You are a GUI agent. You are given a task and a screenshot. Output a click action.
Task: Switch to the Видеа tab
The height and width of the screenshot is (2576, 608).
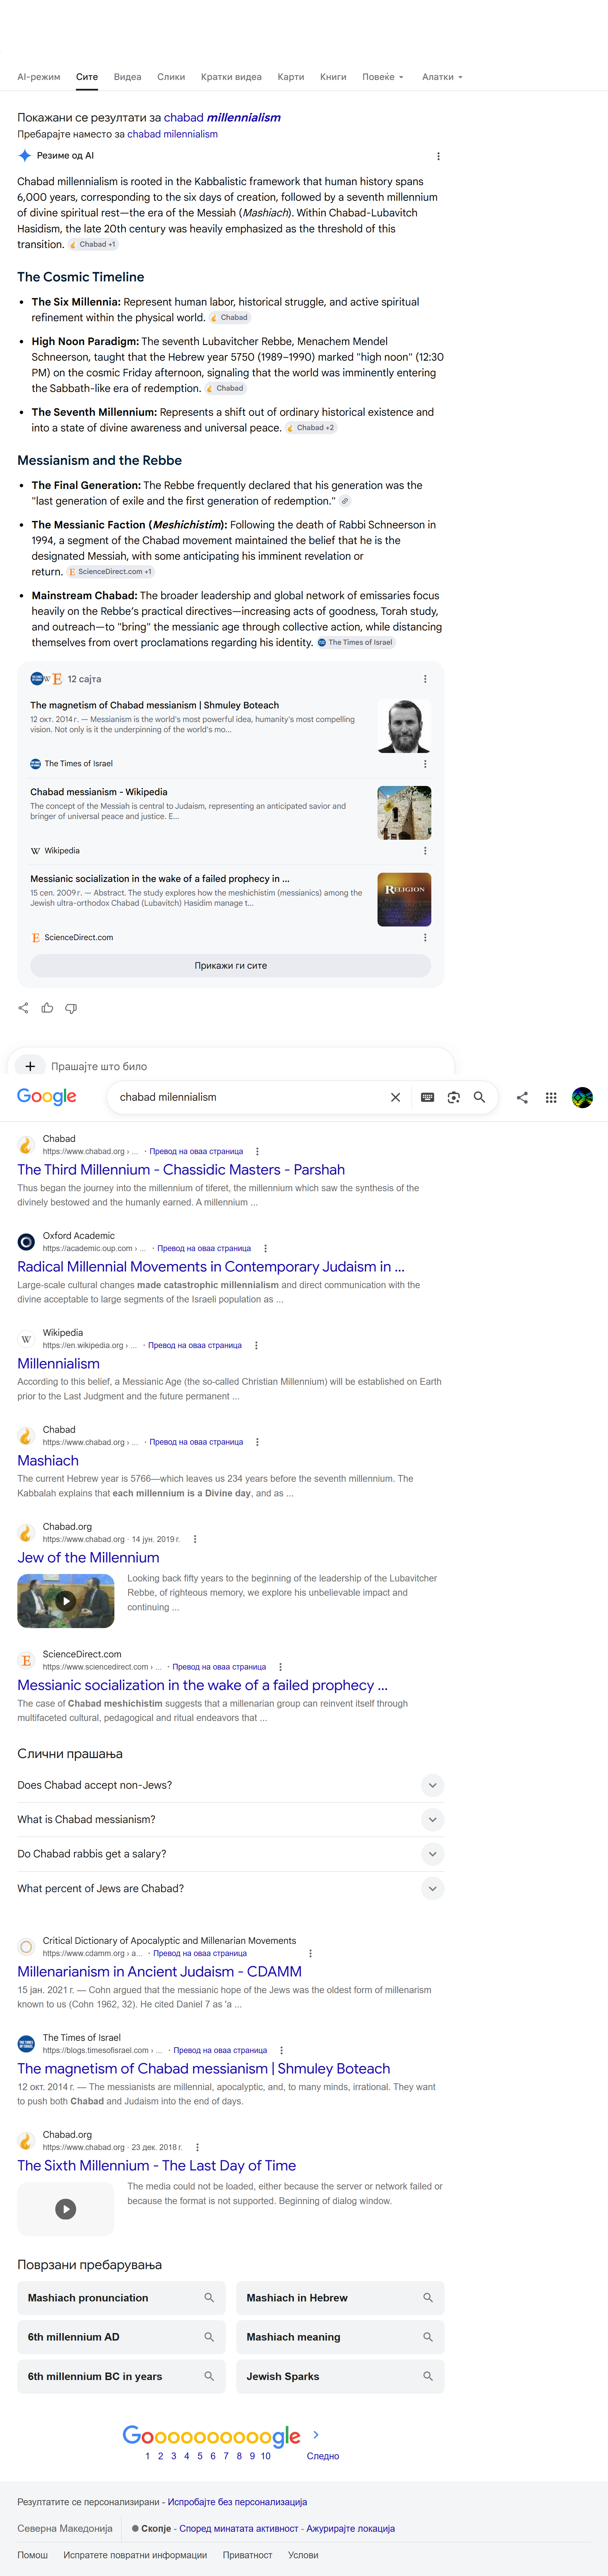pyautogui.click(x=127, y=77)
